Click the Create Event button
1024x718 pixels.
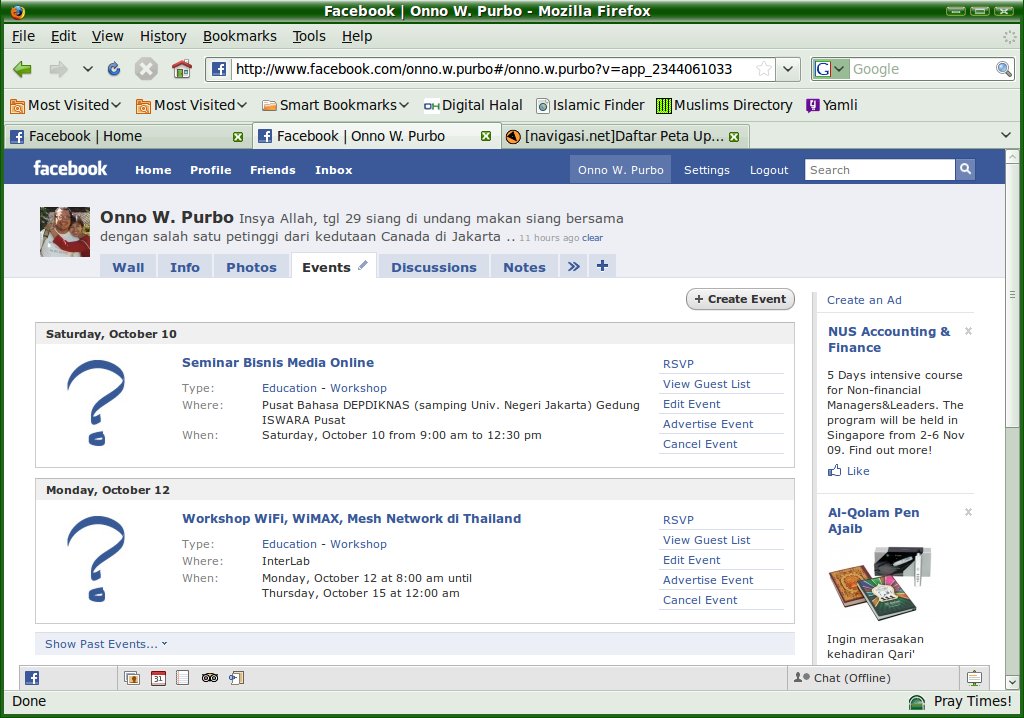click(740, 299)
